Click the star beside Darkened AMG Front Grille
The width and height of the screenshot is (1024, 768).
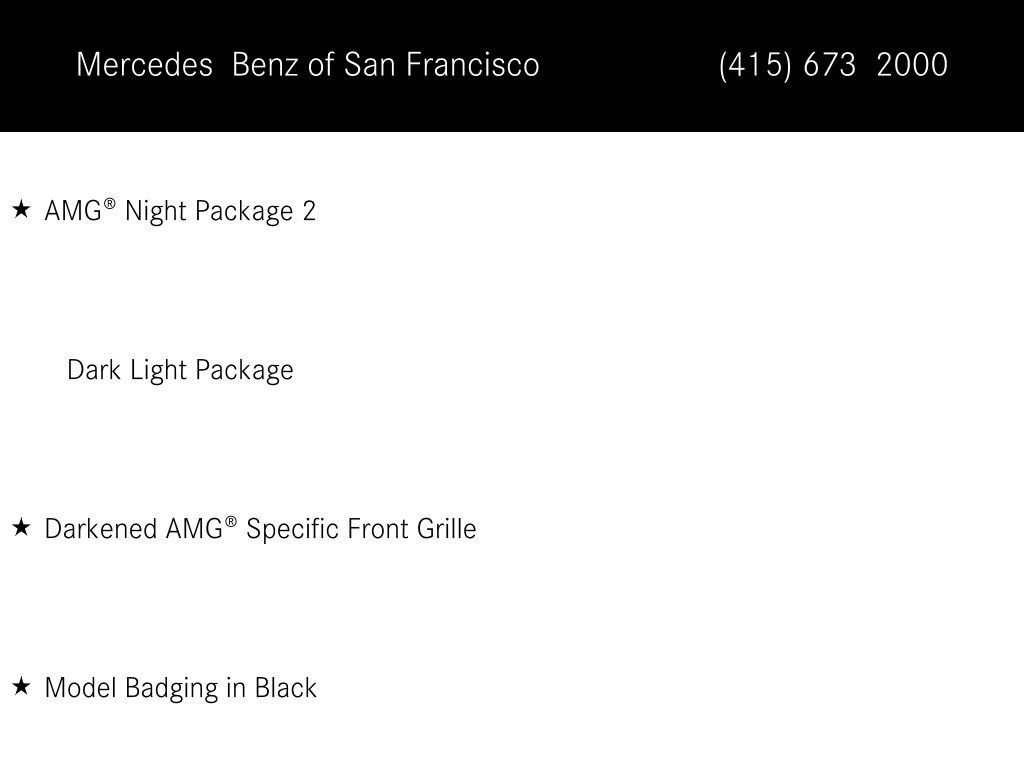click(x=22, y=527)
